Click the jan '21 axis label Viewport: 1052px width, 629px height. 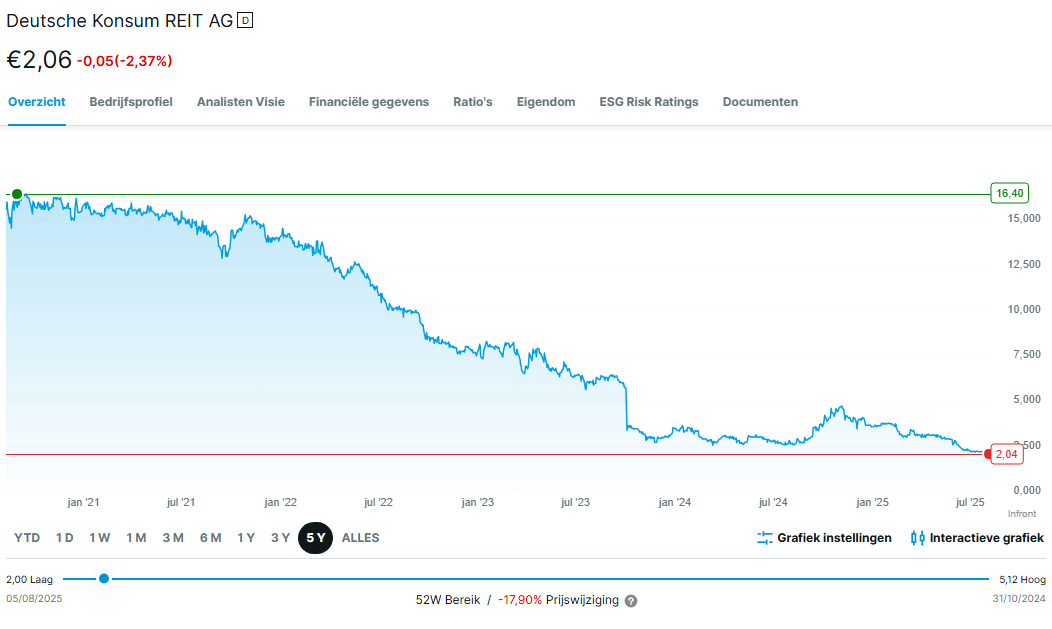coord(83,502)
